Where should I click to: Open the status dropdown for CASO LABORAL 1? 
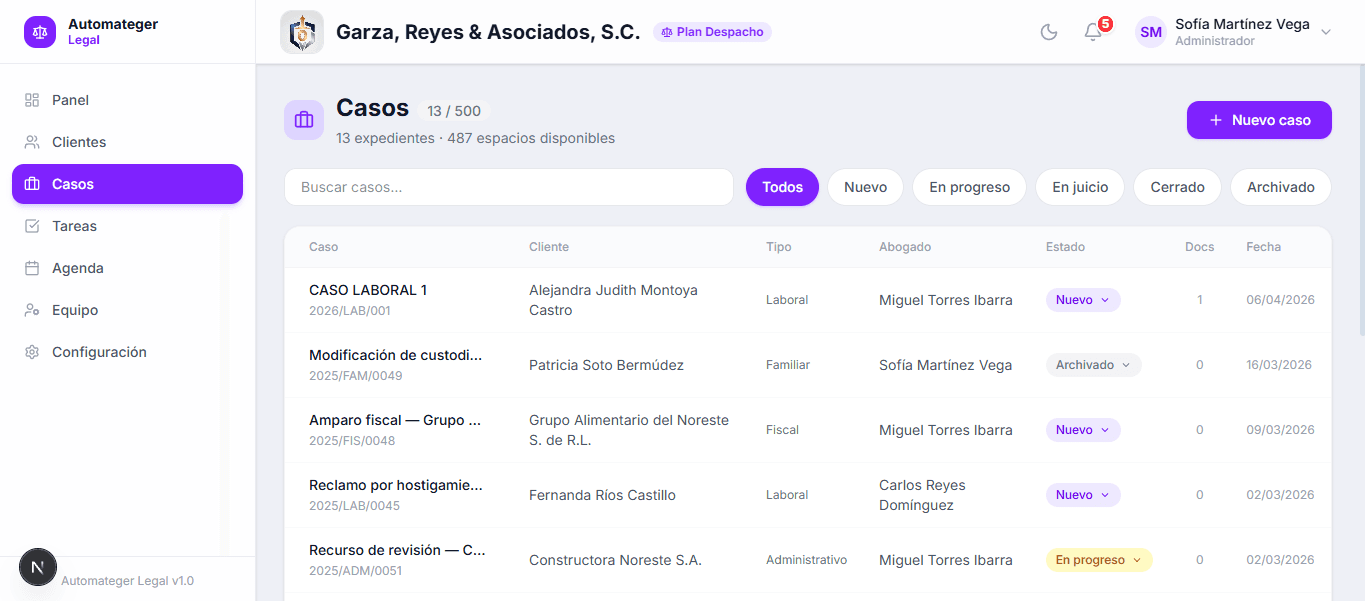(x=1082, y=299)
